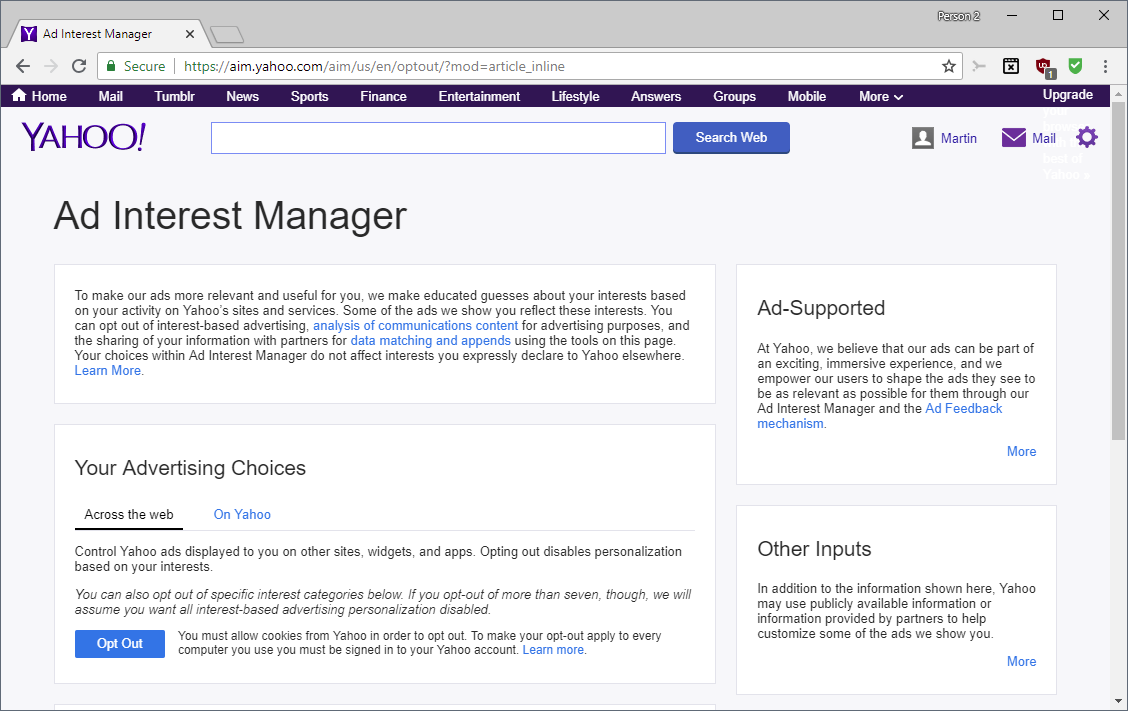Click the purple Mail envelope icon
This screenshot has height=711, width=1128.
coord(1014,137)
